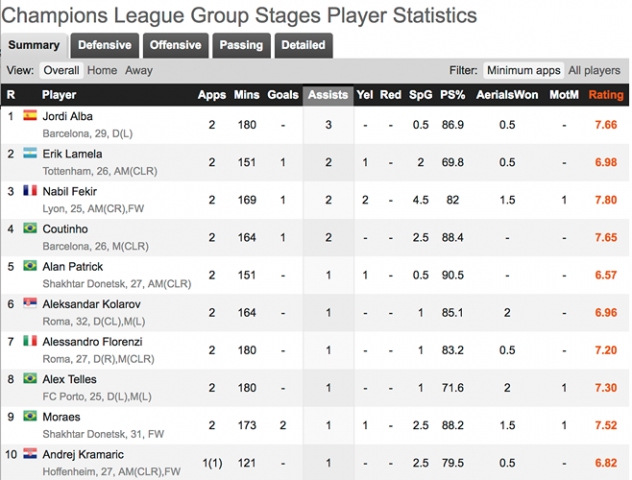This screenshot has height=480, width=632.
Task: Sort table by Assists column header
Action: tap(328, 95)
